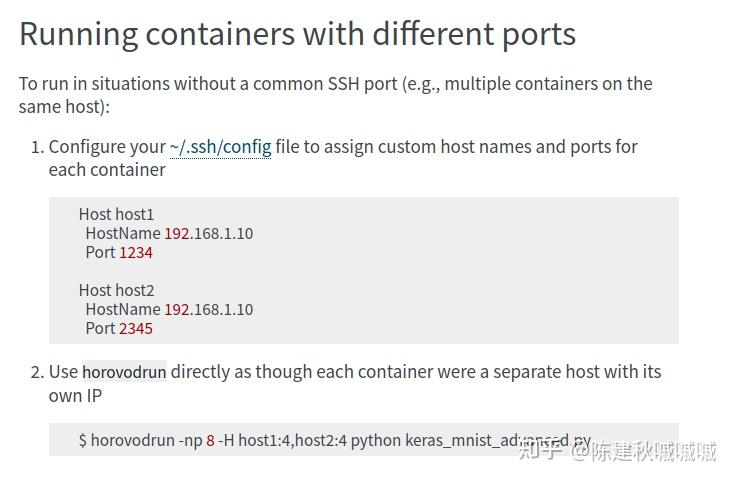Viewport: 735px width, 481px height.
Task: Click the intro paragraph about SSH port
Action: [336, 95]
